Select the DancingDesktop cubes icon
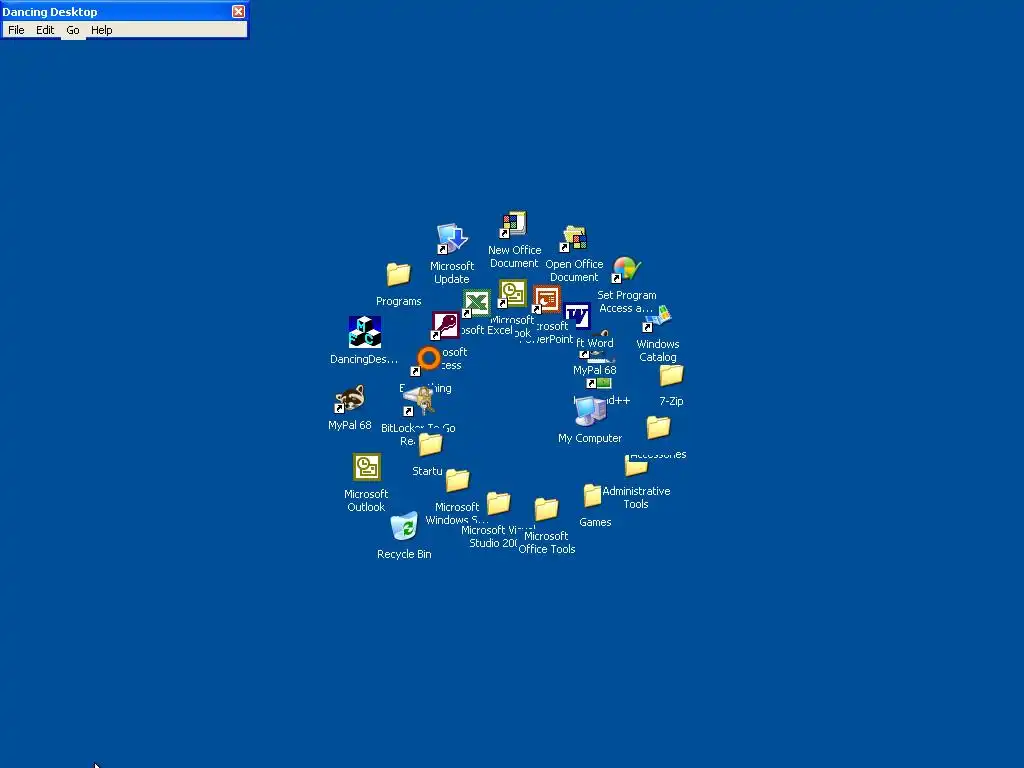Screen dimensions: 1024x768 point(364,332)
